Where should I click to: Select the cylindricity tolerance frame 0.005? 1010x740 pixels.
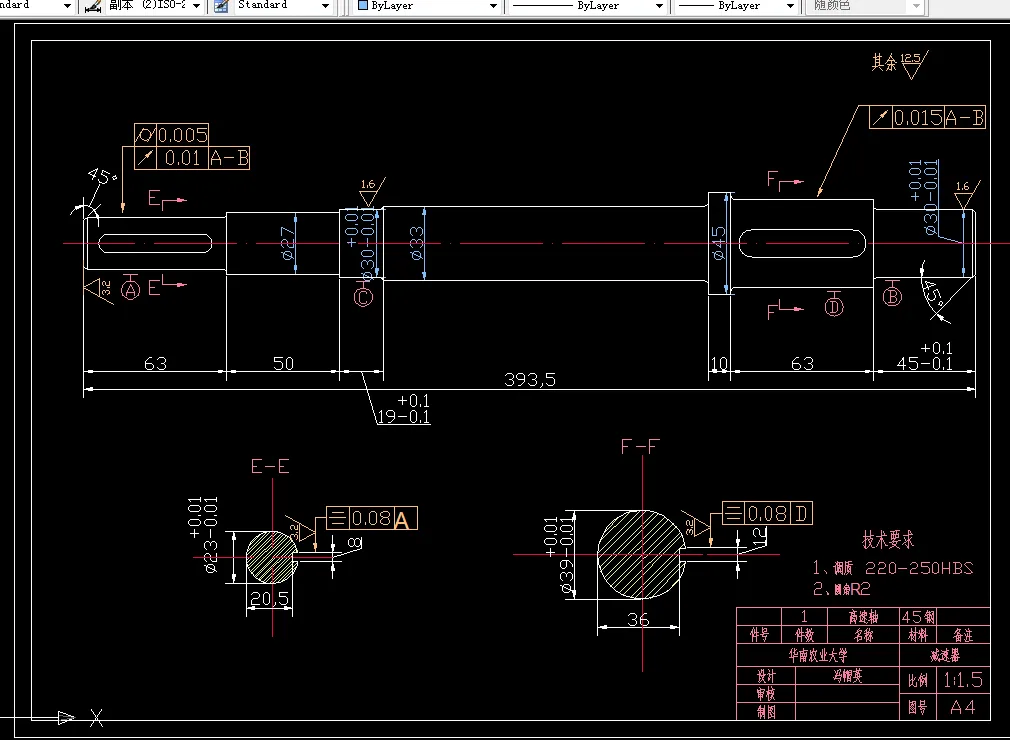tap(171, 135)
